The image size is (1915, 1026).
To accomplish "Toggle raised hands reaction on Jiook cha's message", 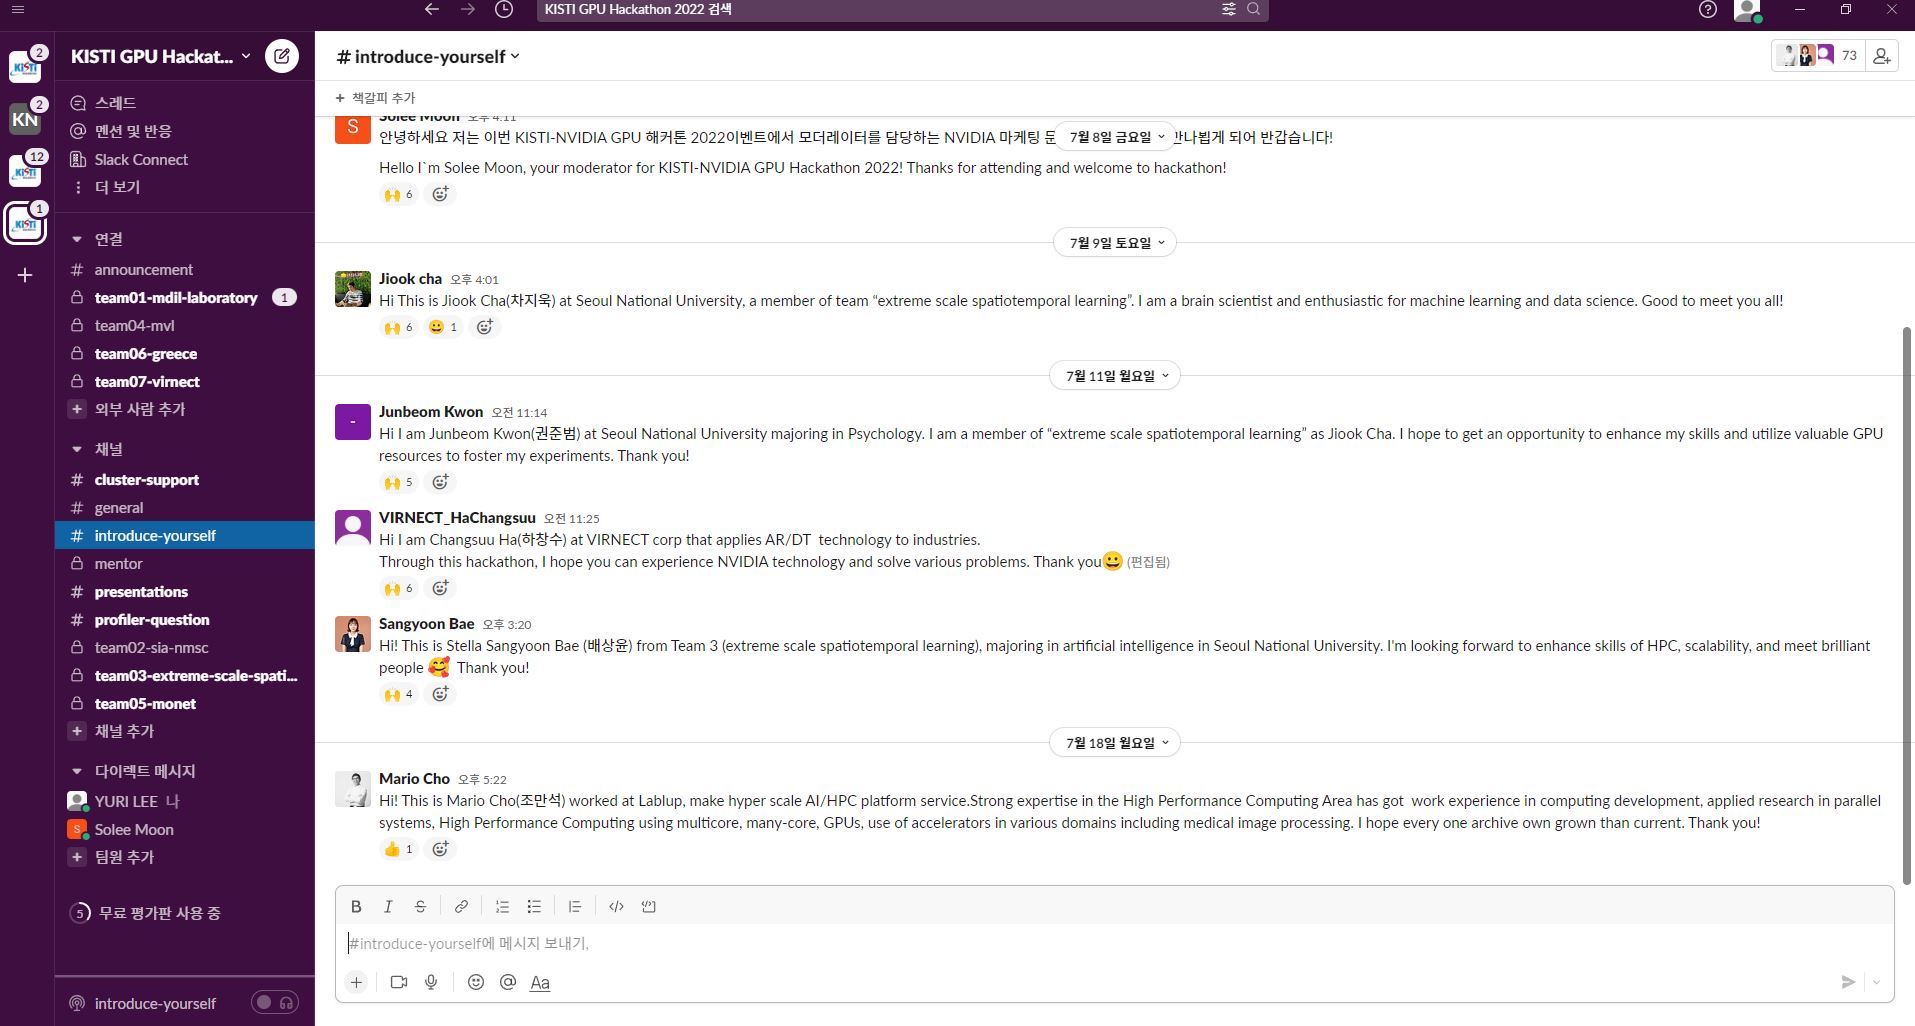I will click(x=398, y=327).
